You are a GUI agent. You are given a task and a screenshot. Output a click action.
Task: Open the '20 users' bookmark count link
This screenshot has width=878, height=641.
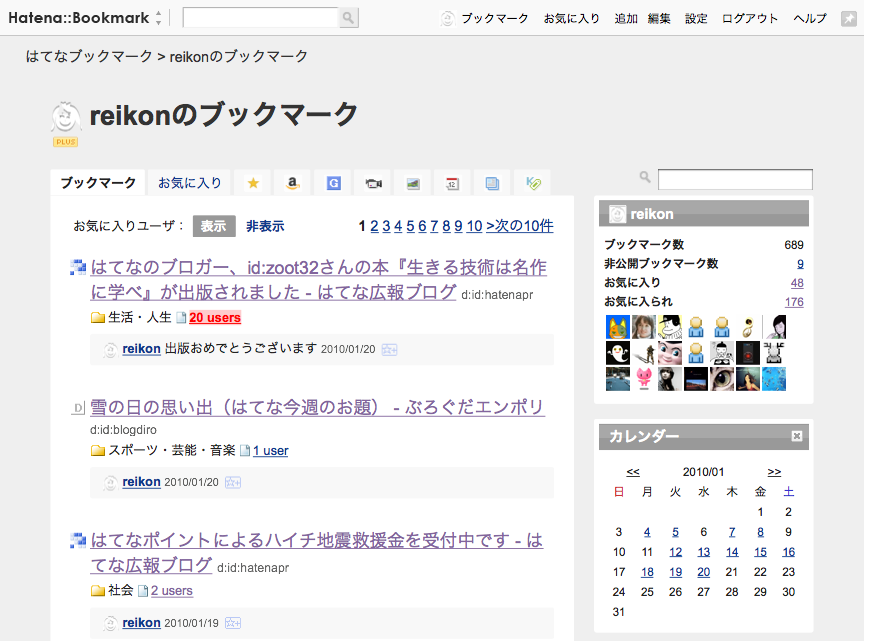pyautogui.click(x=215, y=318)
